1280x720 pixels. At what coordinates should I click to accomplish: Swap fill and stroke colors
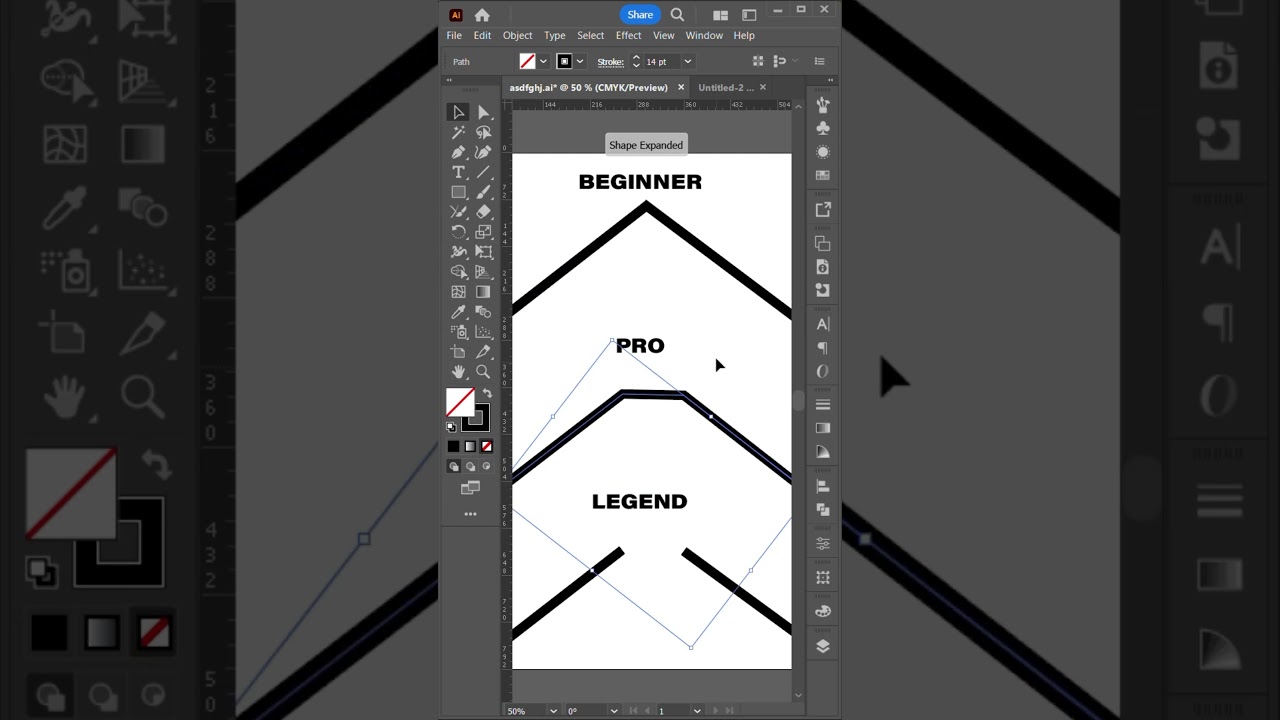pyautogui.click(x=487, y=393)
